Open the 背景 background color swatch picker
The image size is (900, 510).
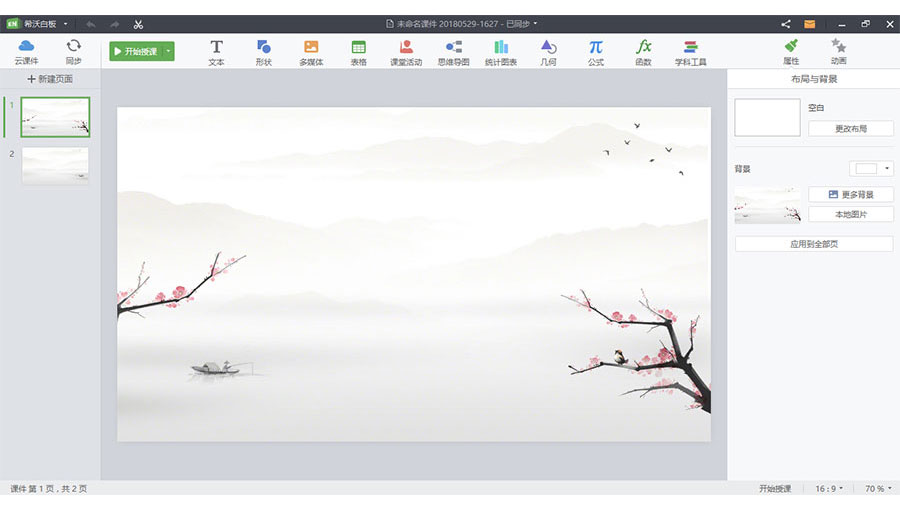click(x=871, y=169)
